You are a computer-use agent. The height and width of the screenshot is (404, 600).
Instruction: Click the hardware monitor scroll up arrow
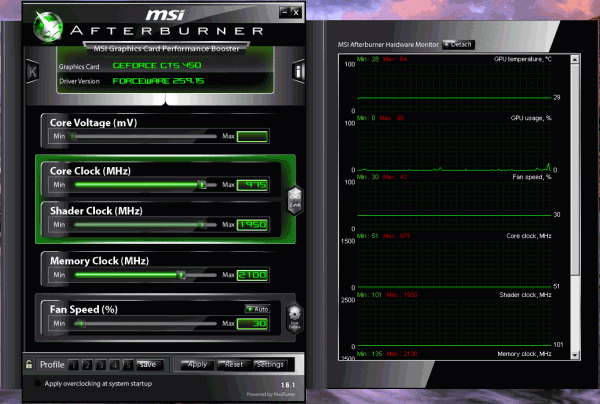575,59
